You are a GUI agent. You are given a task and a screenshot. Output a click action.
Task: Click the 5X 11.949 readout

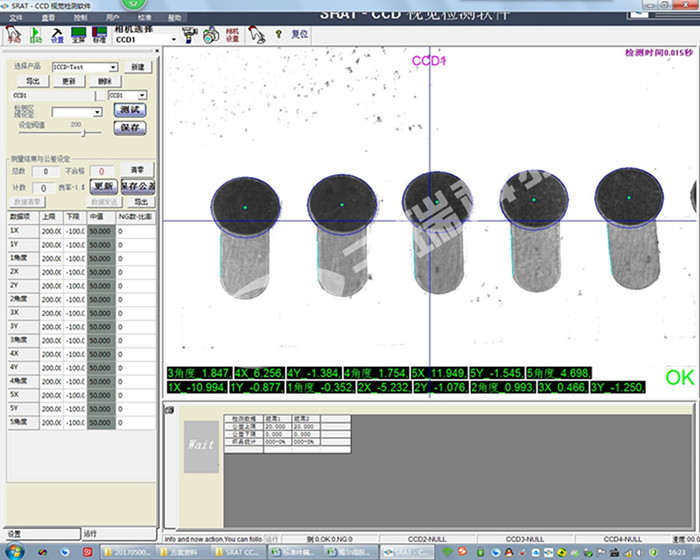pyautogui.click(x=439, y=373)
